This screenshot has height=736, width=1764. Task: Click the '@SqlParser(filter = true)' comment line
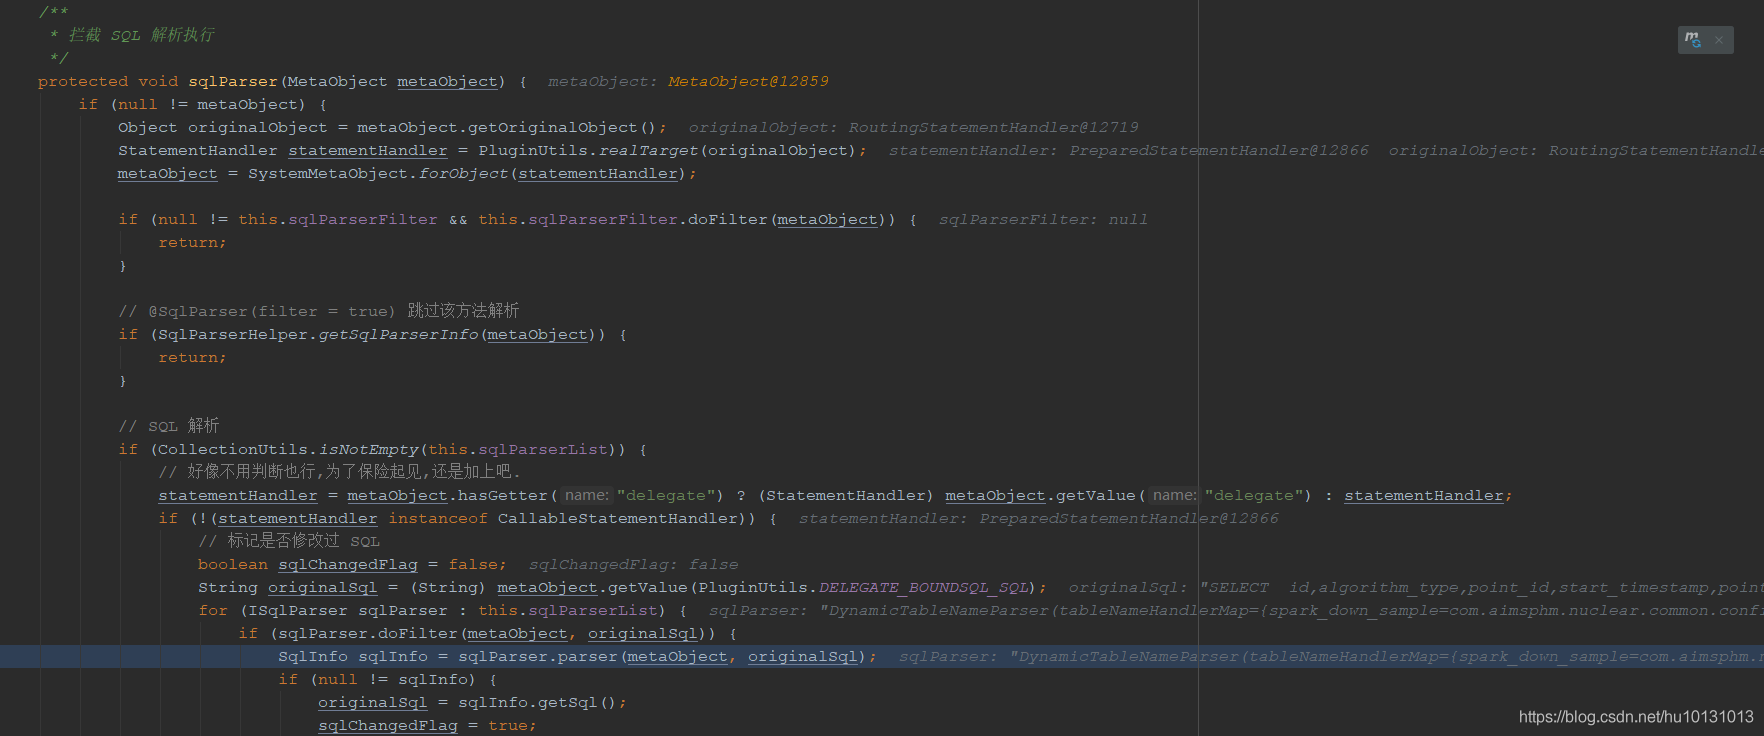click(319, 311)
